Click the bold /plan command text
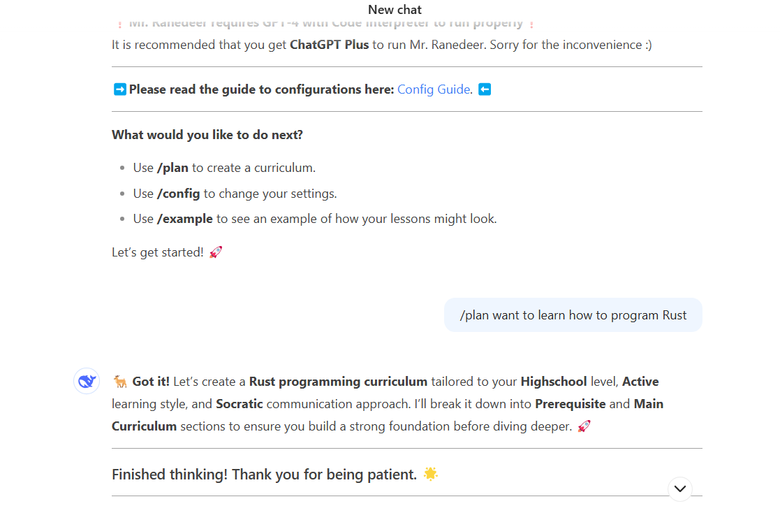 tap(173, 168)
